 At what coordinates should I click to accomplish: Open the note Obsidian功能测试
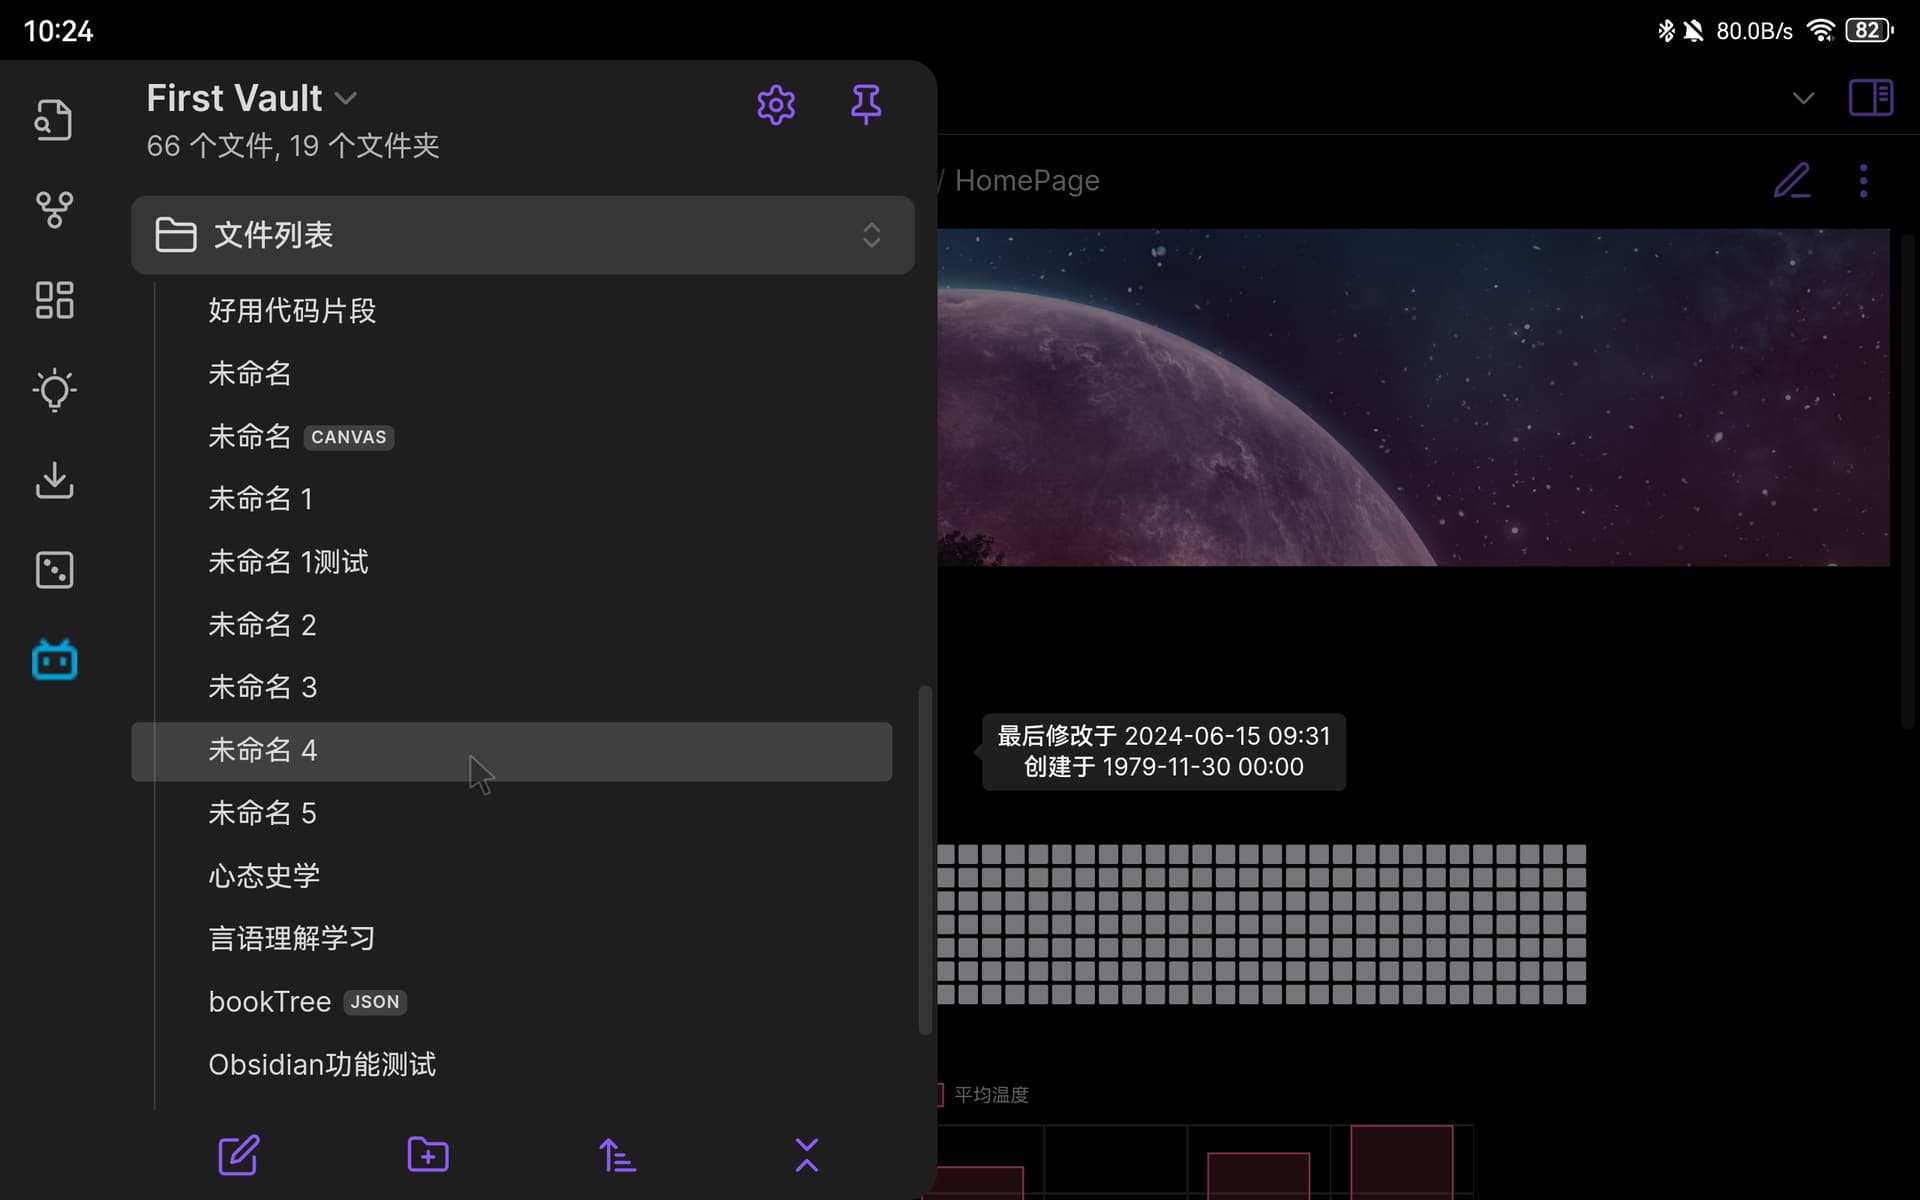511,1065
